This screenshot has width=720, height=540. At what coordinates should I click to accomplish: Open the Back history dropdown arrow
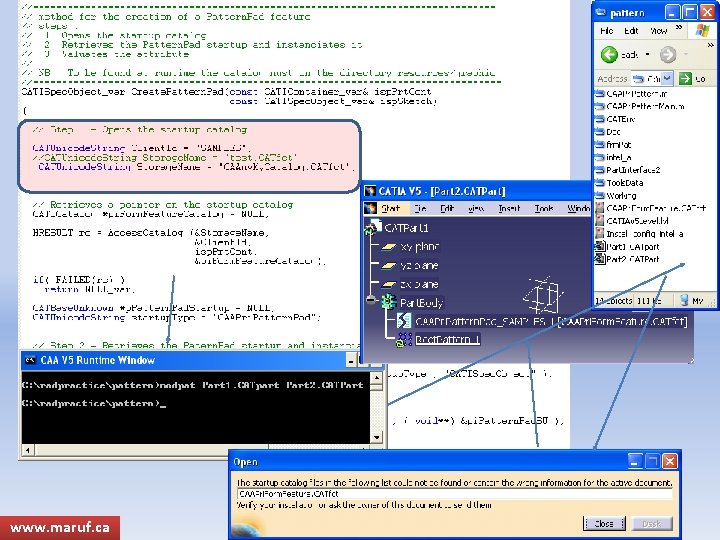(x=648, y=55)
